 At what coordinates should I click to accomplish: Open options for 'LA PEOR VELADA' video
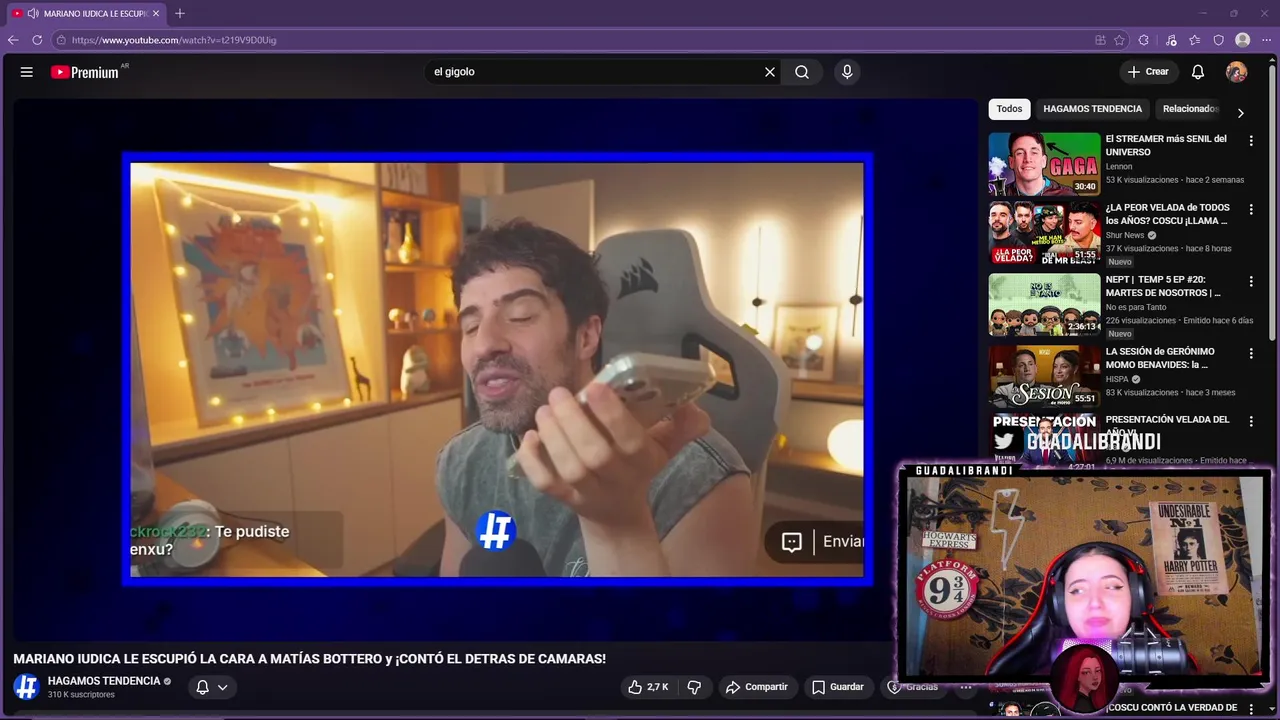[x=1251, y=211]
